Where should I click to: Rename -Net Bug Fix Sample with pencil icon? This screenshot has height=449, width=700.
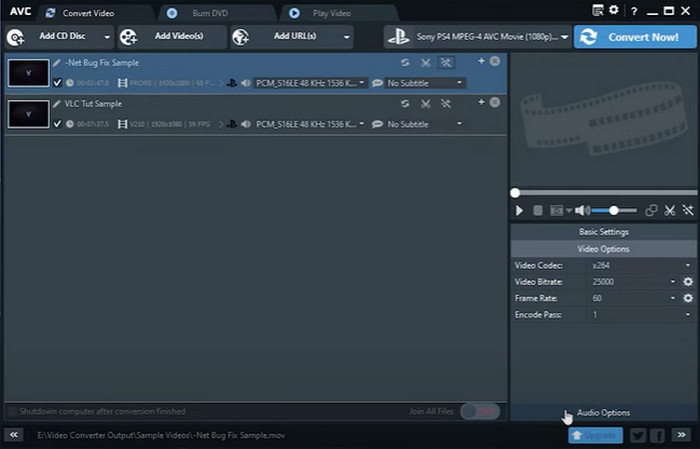(x=57, y=63)
